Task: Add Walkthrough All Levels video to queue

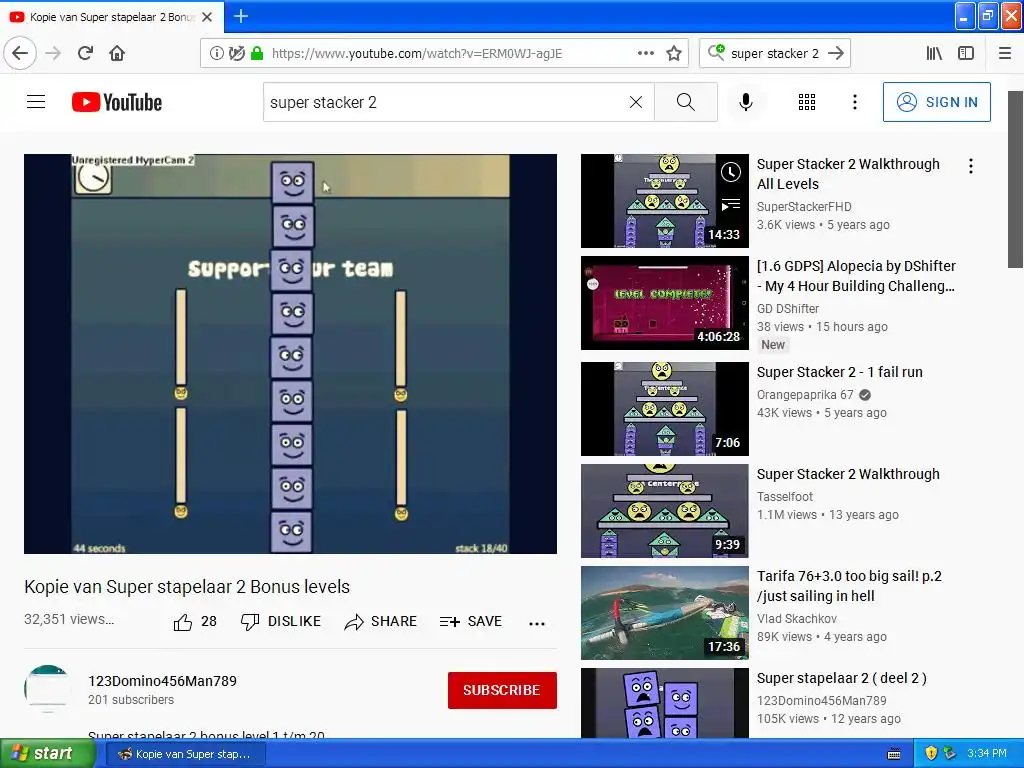Action: pyautogui.click(x=731, y=205)
